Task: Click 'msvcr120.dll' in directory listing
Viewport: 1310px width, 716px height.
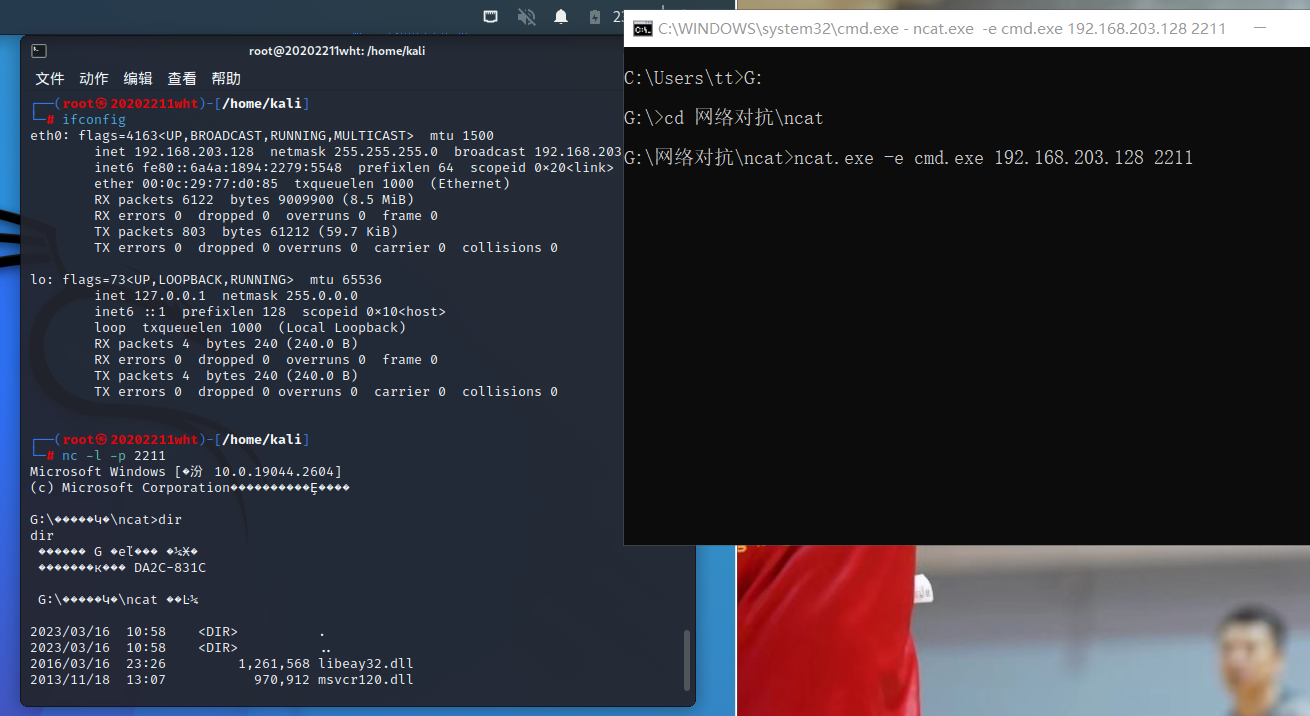Action: coord(366,680)
